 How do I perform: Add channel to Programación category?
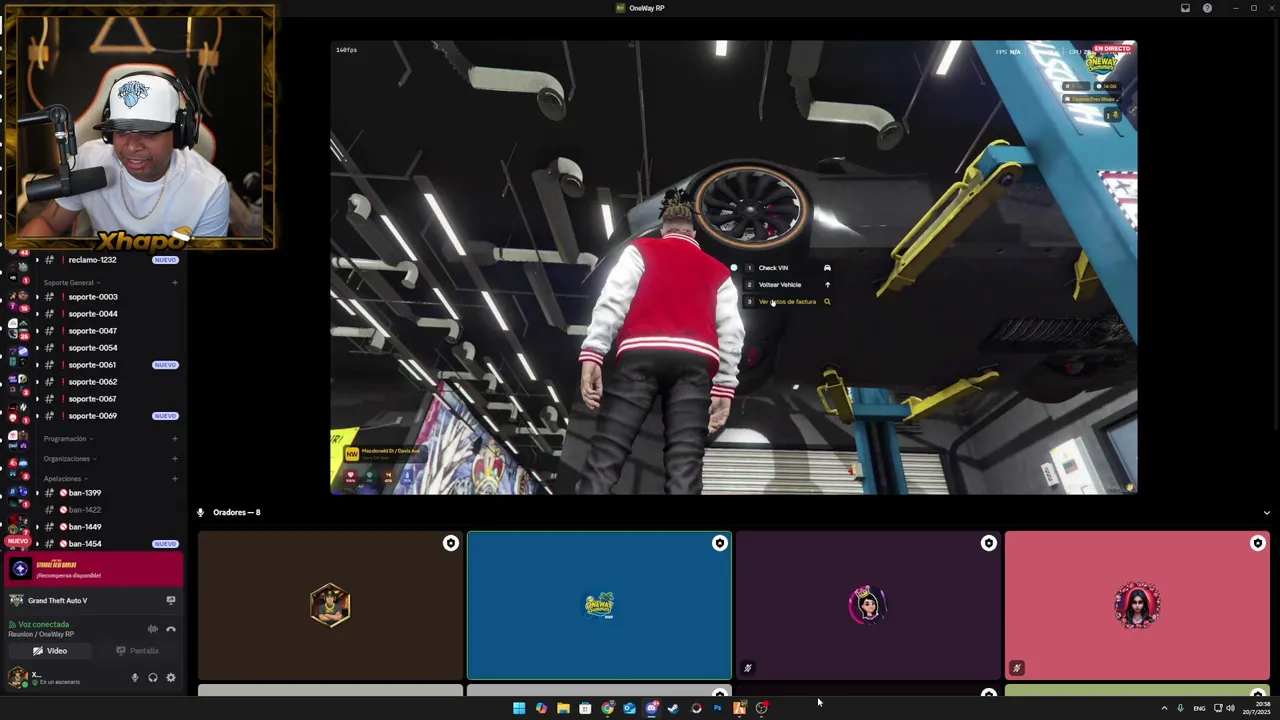click(175, 439)
